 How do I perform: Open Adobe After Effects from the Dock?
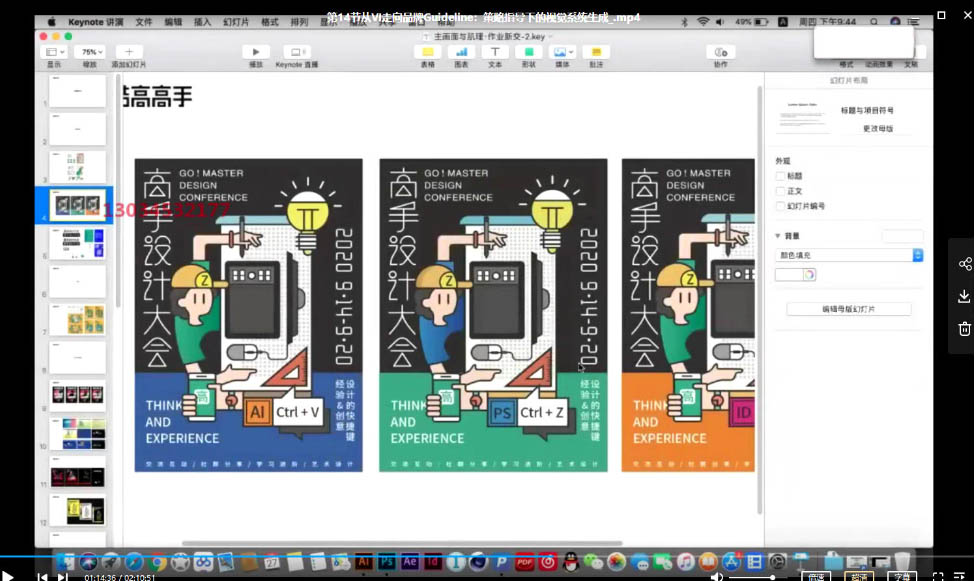click(410, 562)
